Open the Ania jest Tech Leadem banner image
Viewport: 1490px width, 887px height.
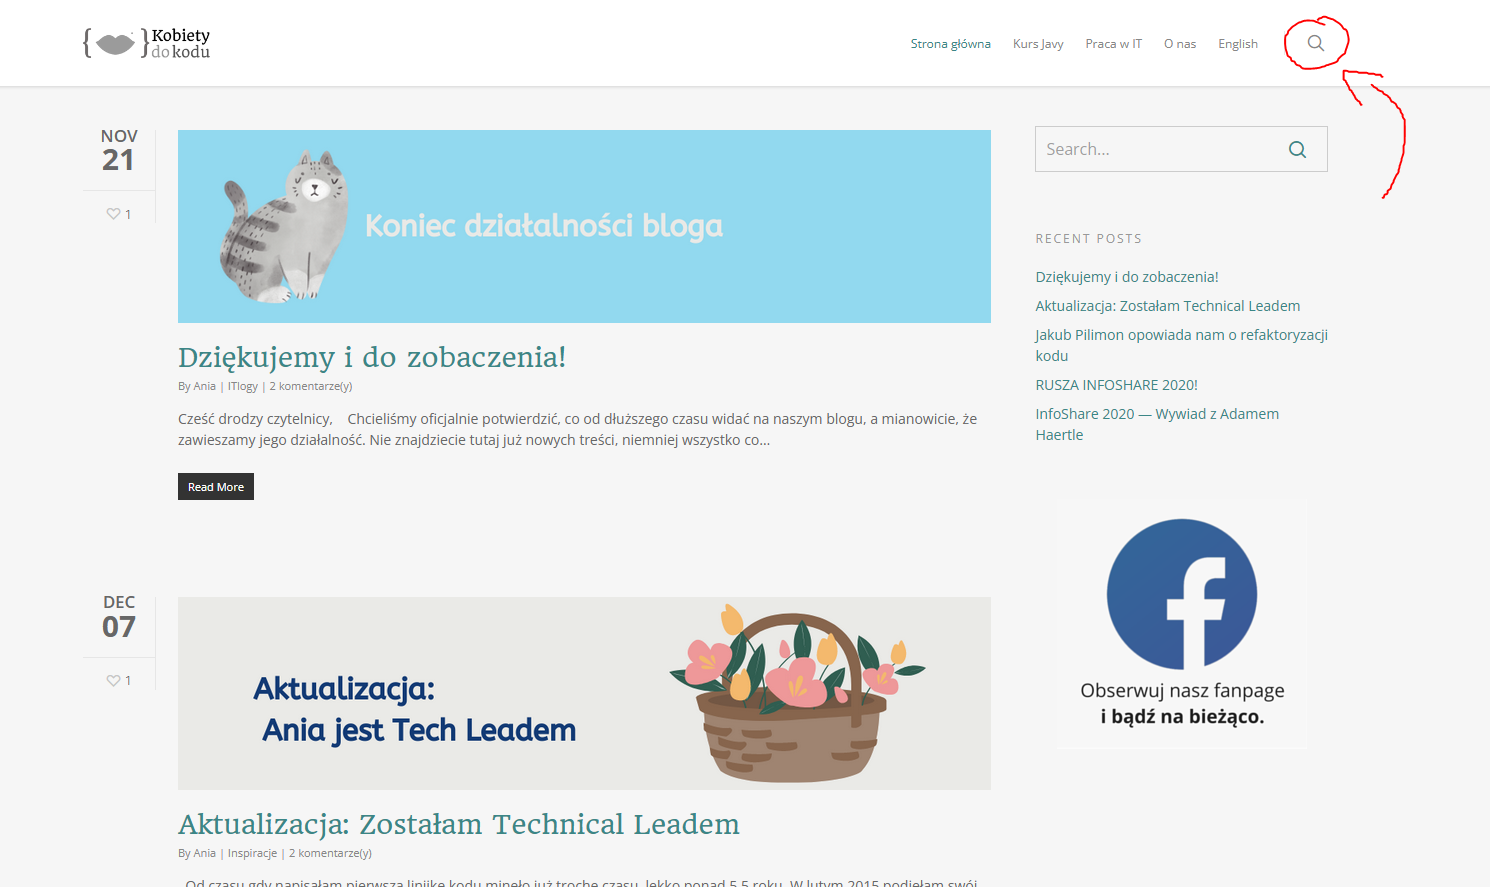584,693
